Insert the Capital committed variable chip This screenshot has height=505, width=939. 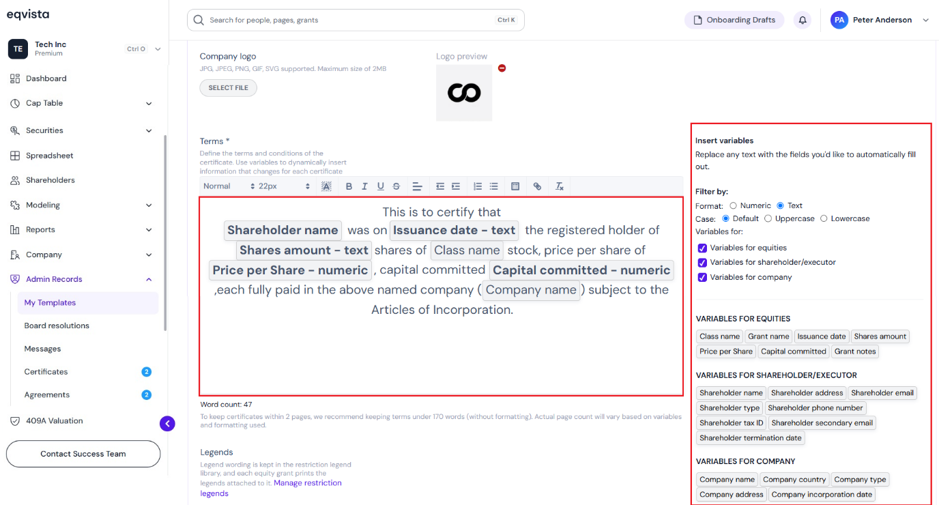[x=793, y=352]
